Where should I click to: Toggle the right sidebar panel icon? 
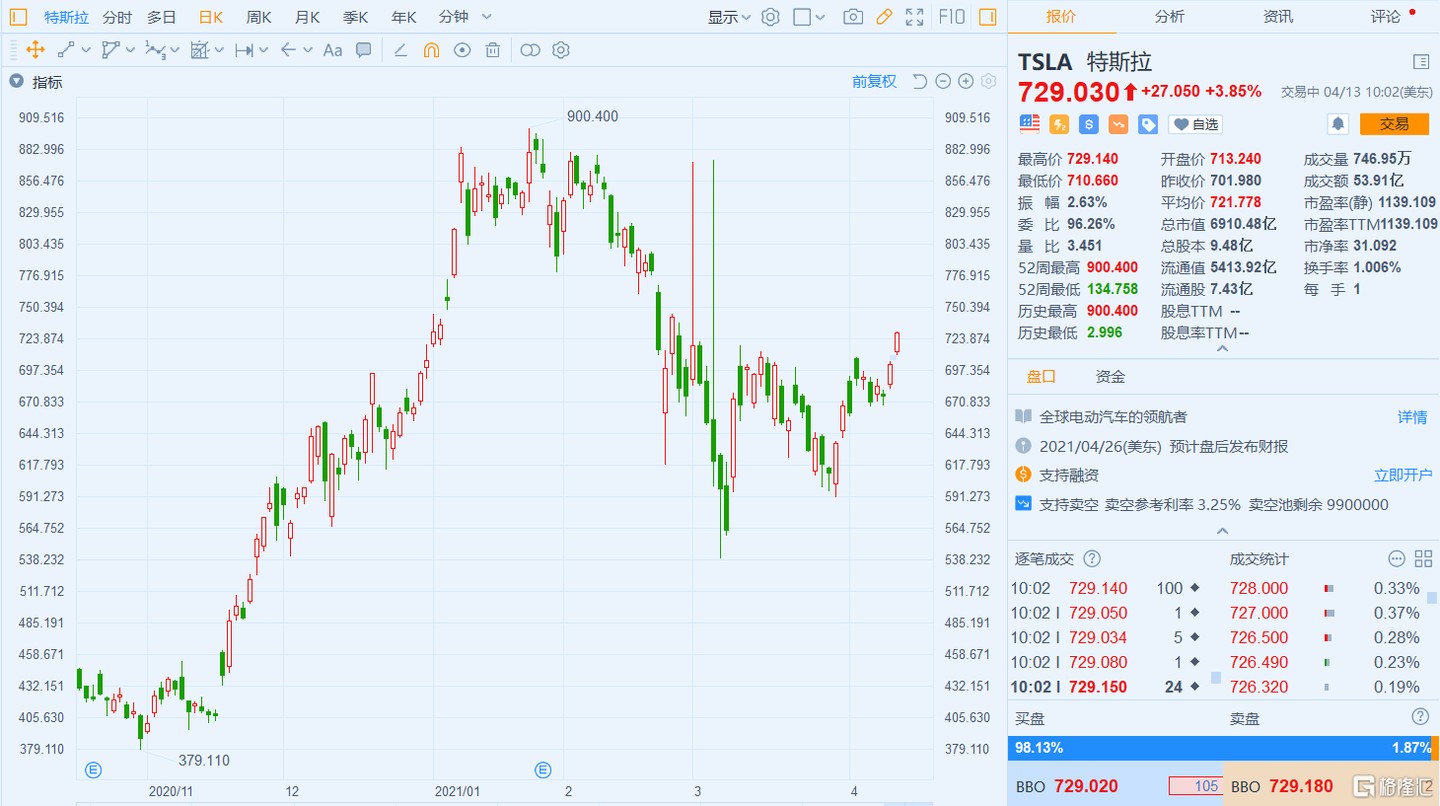click(987, 17)
